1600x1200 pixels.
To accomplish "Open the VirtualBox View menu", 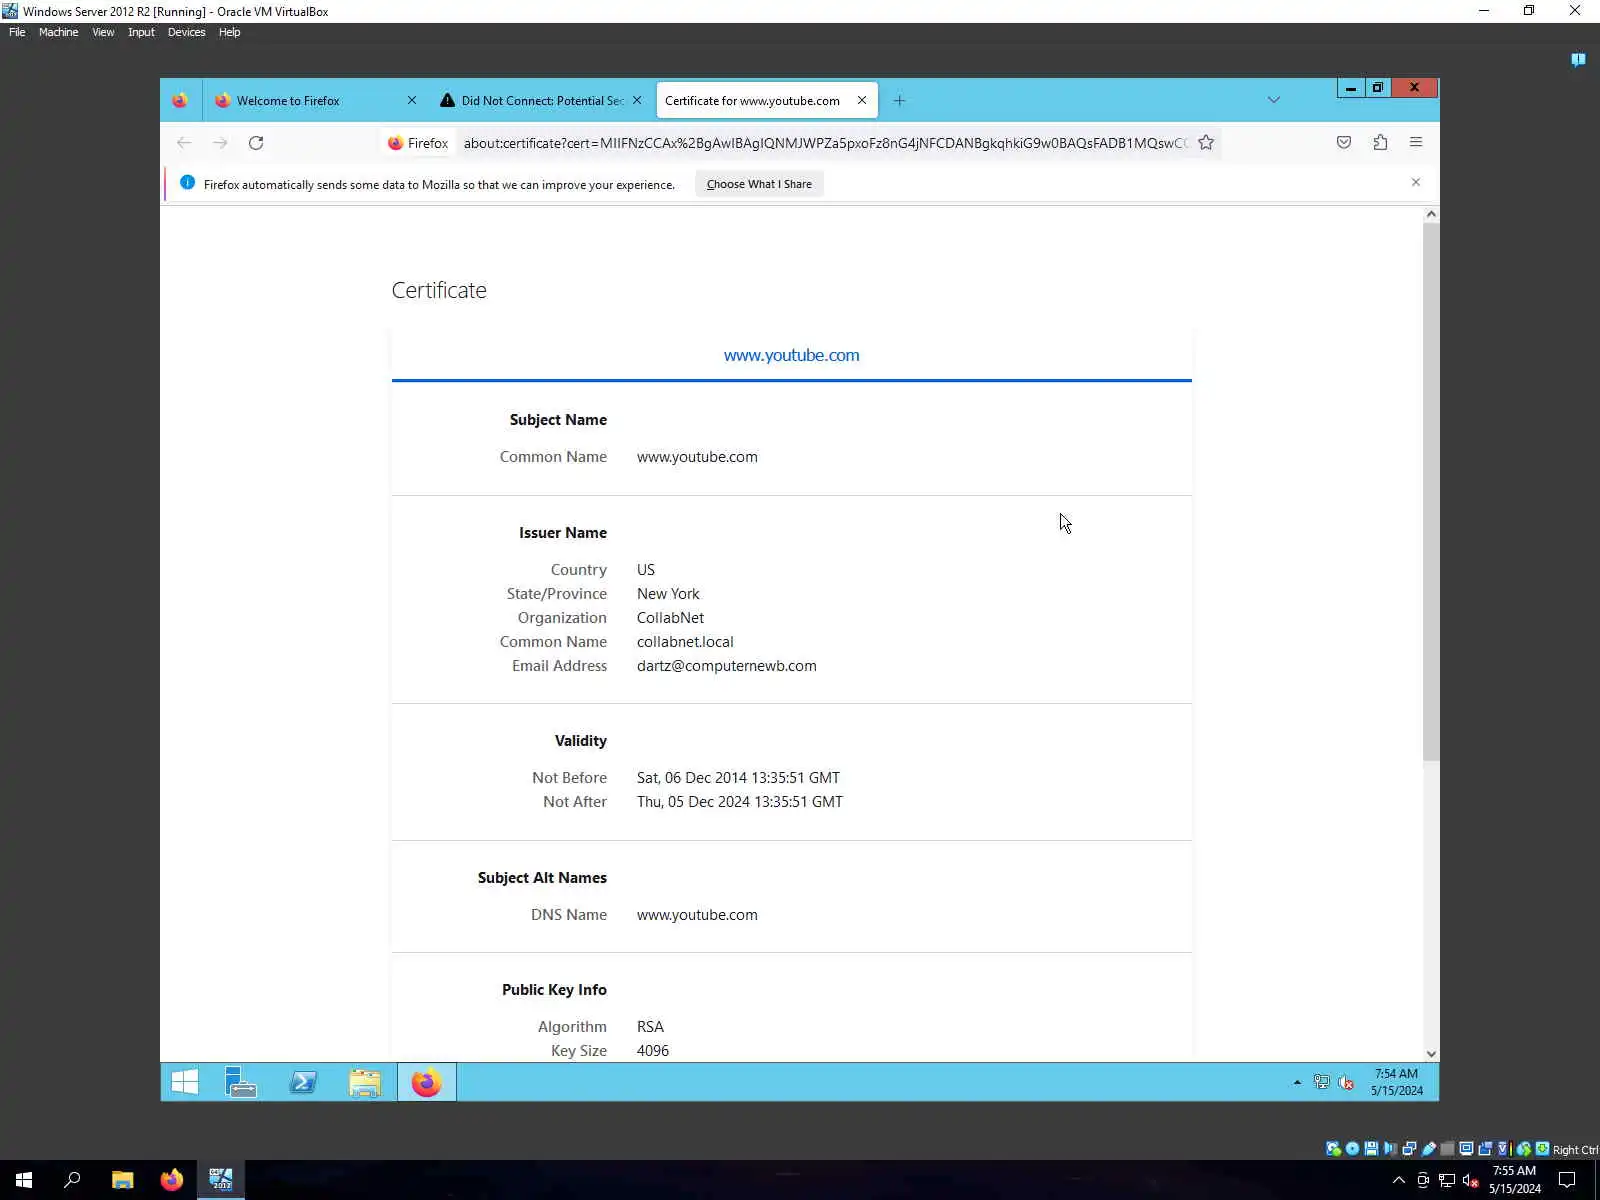I will tap(103, 32).
